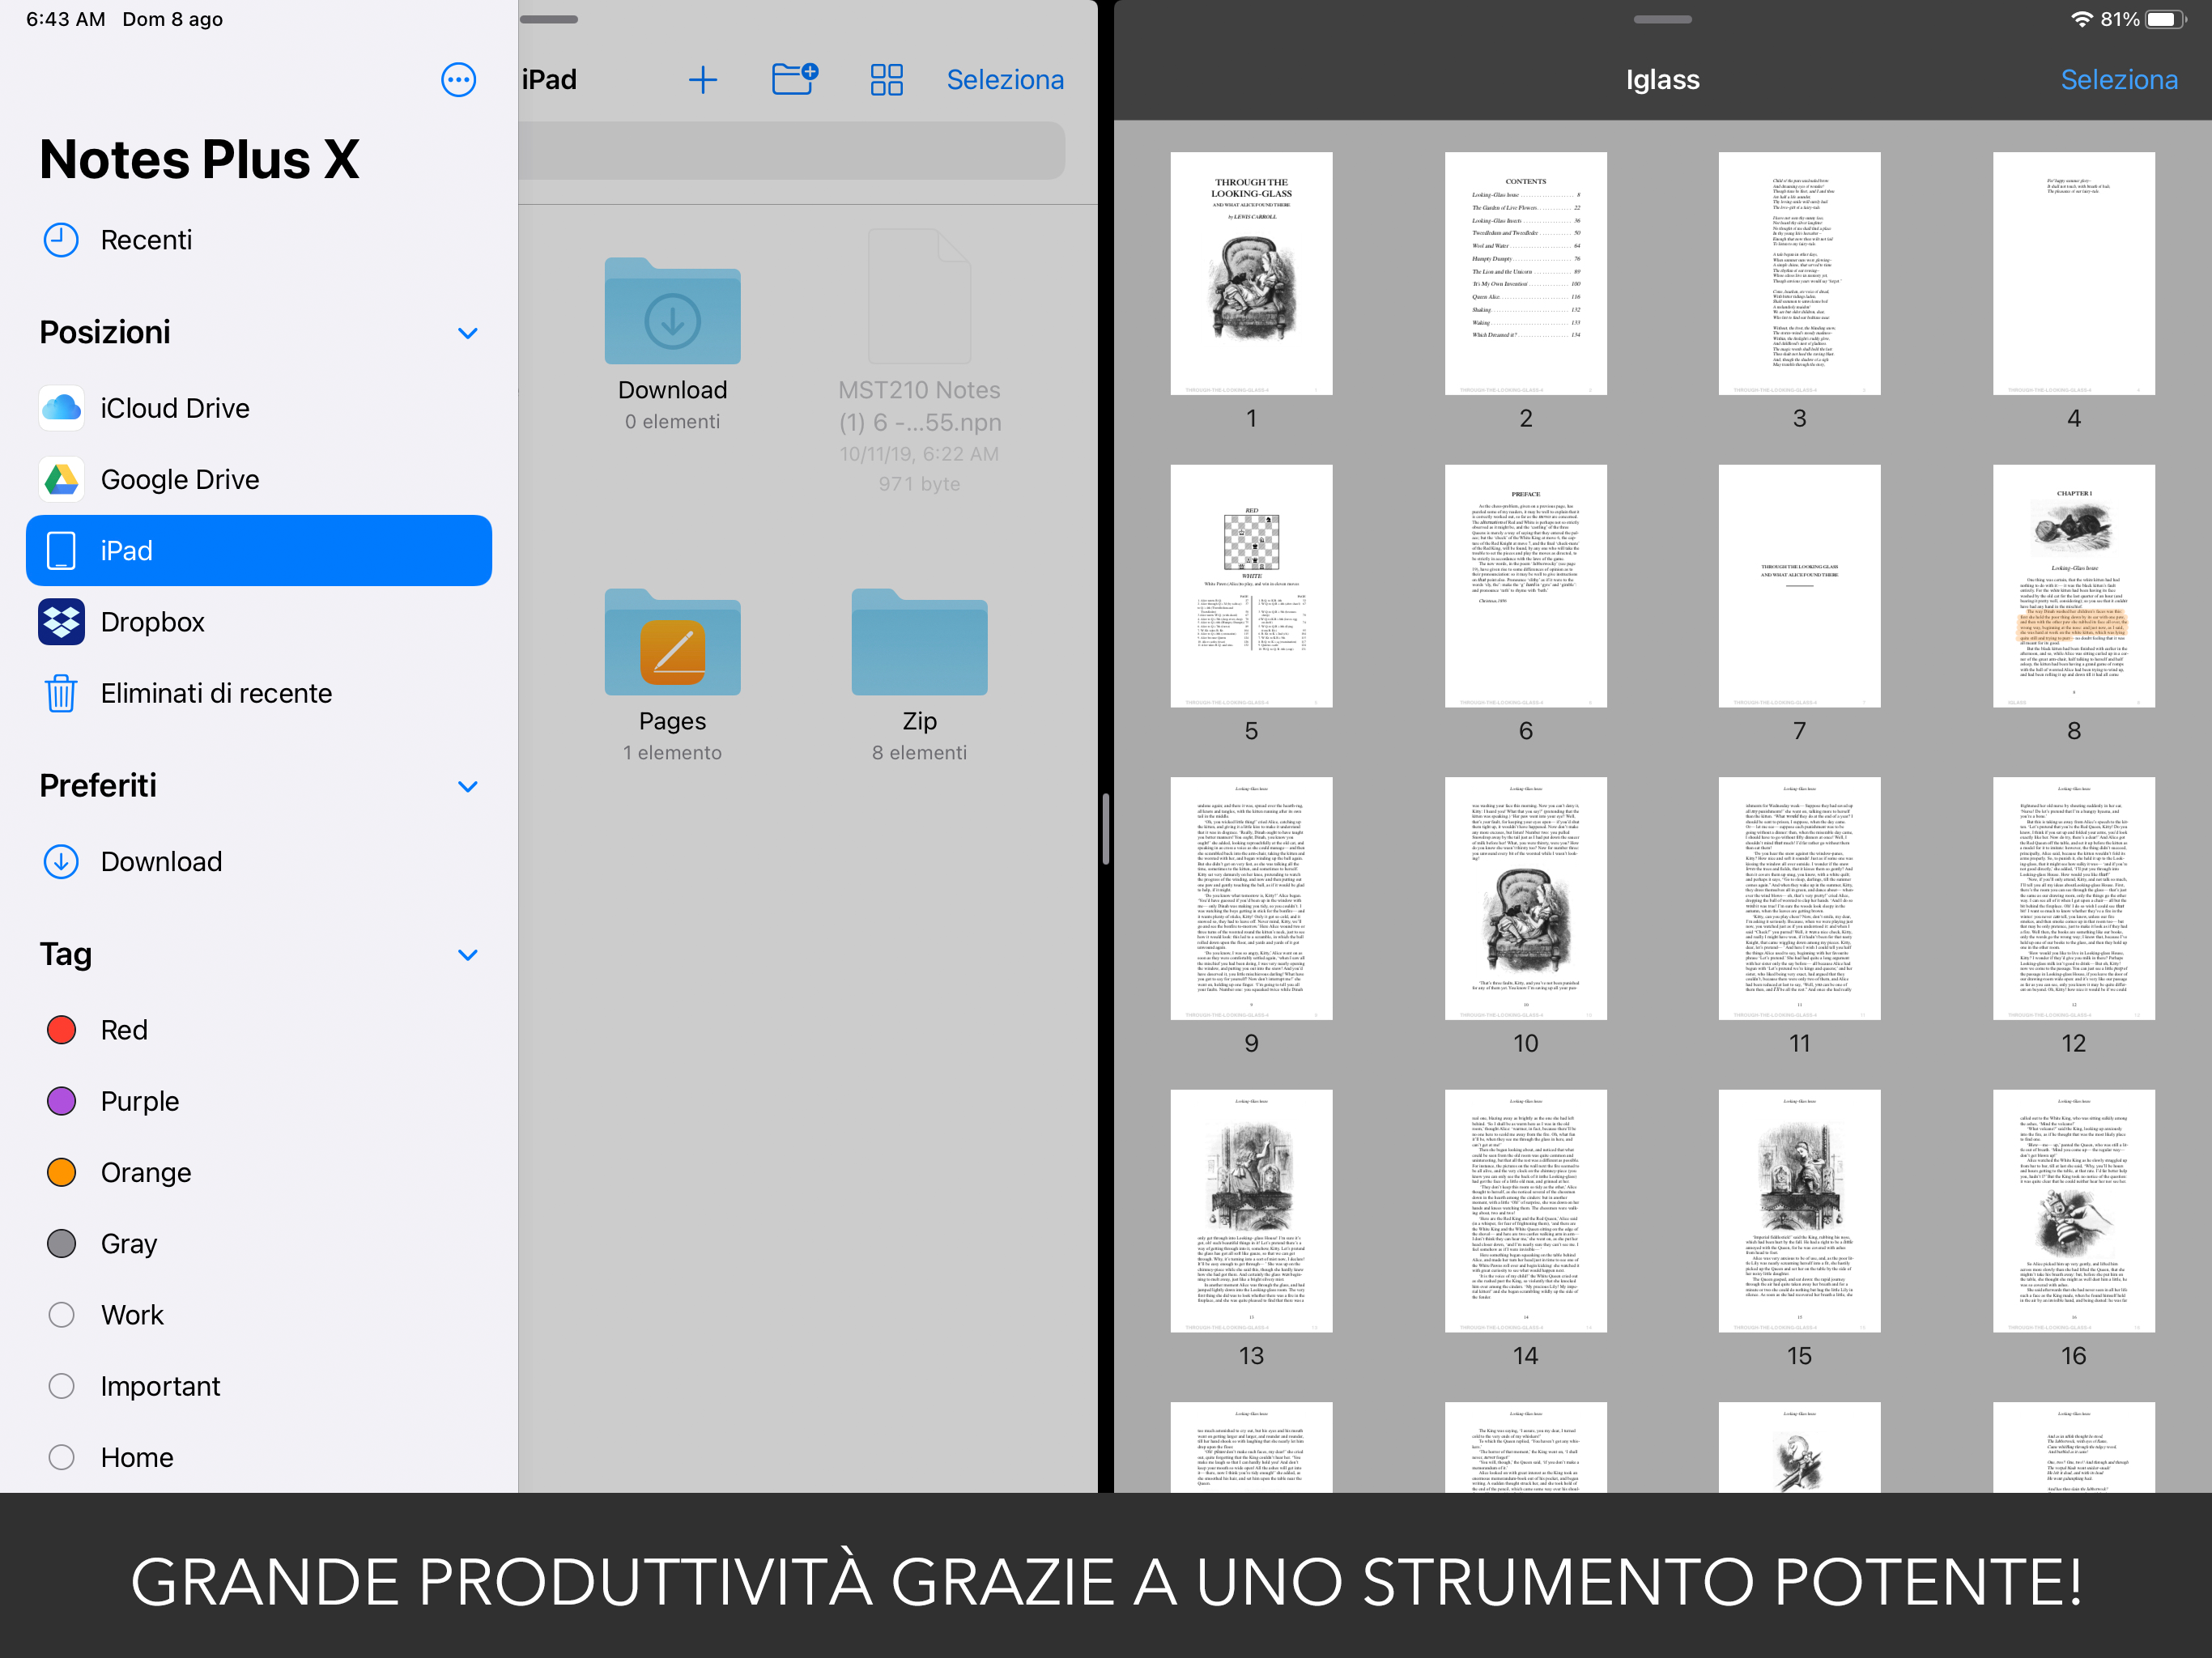Grab the split view divider handle
This screenshot has width=2212, height=1658.
point(1105,828)
